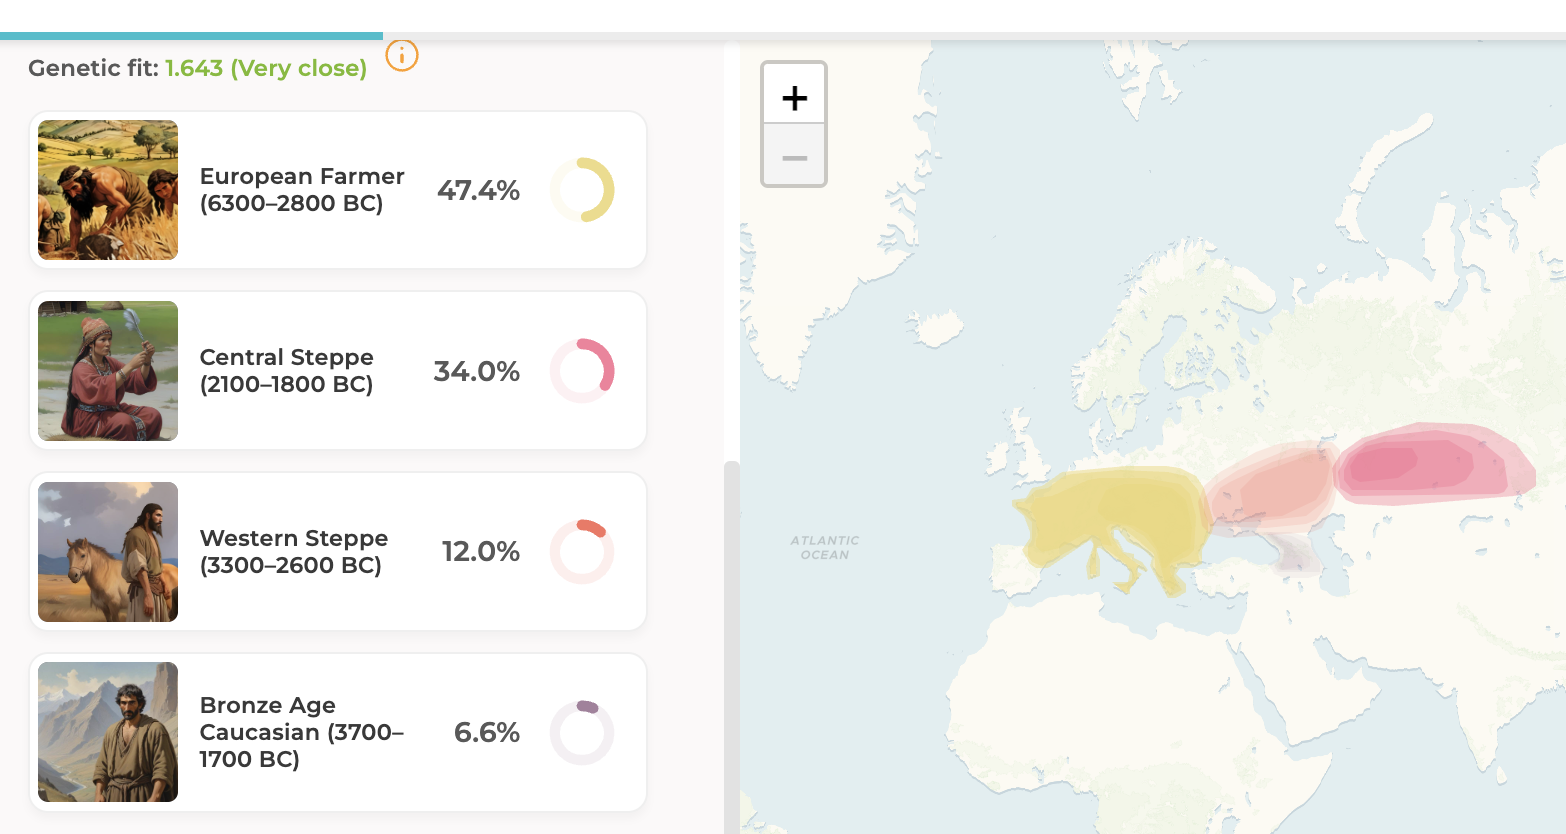Select the Bronze Age Caucasian label
The image size is (1566, 834).
pos(301,732)
